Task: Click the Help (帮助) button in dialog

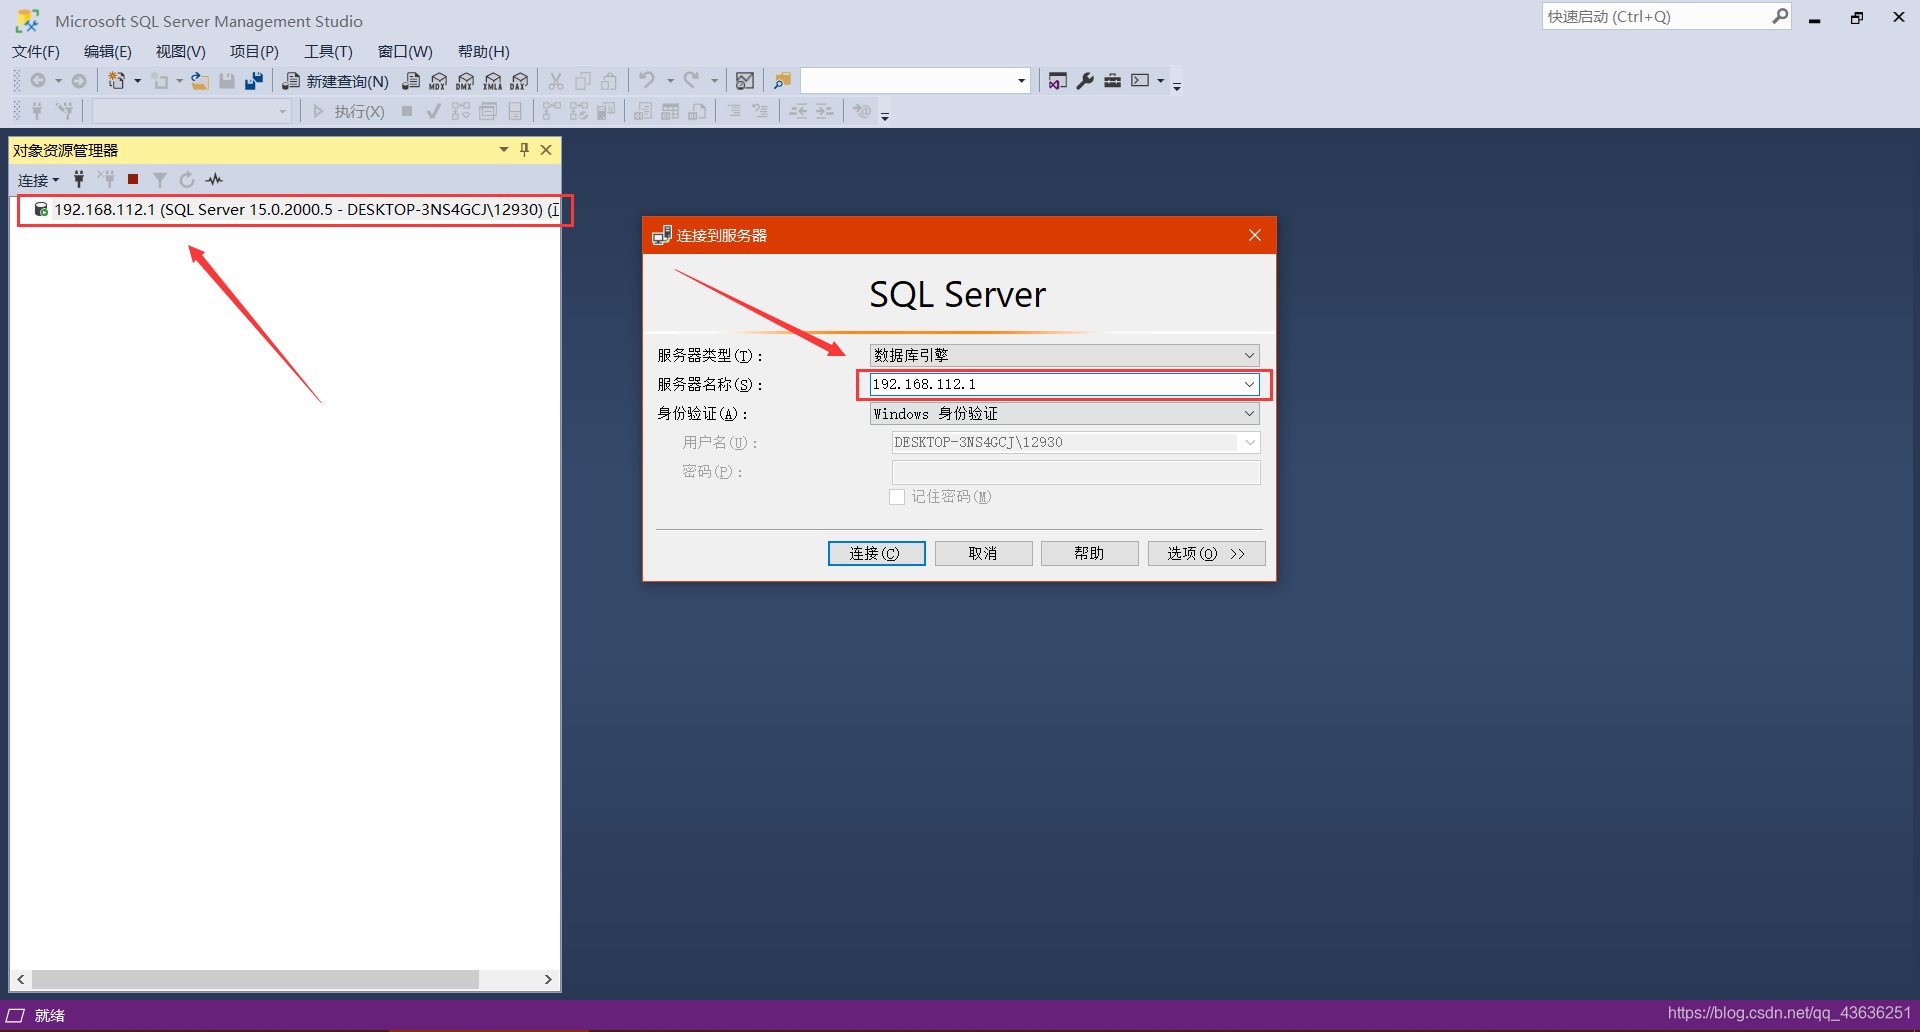Action: point(1089,553)
